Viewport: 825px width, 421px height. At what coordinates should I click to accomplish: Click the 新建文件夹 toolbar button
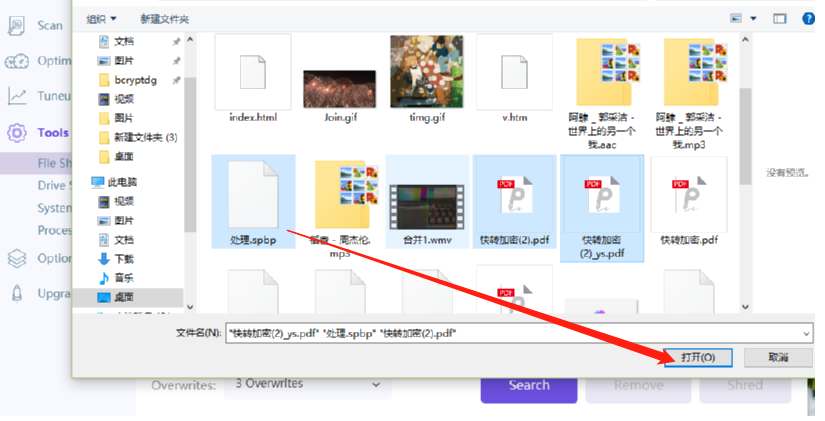[x=165, y=19]
